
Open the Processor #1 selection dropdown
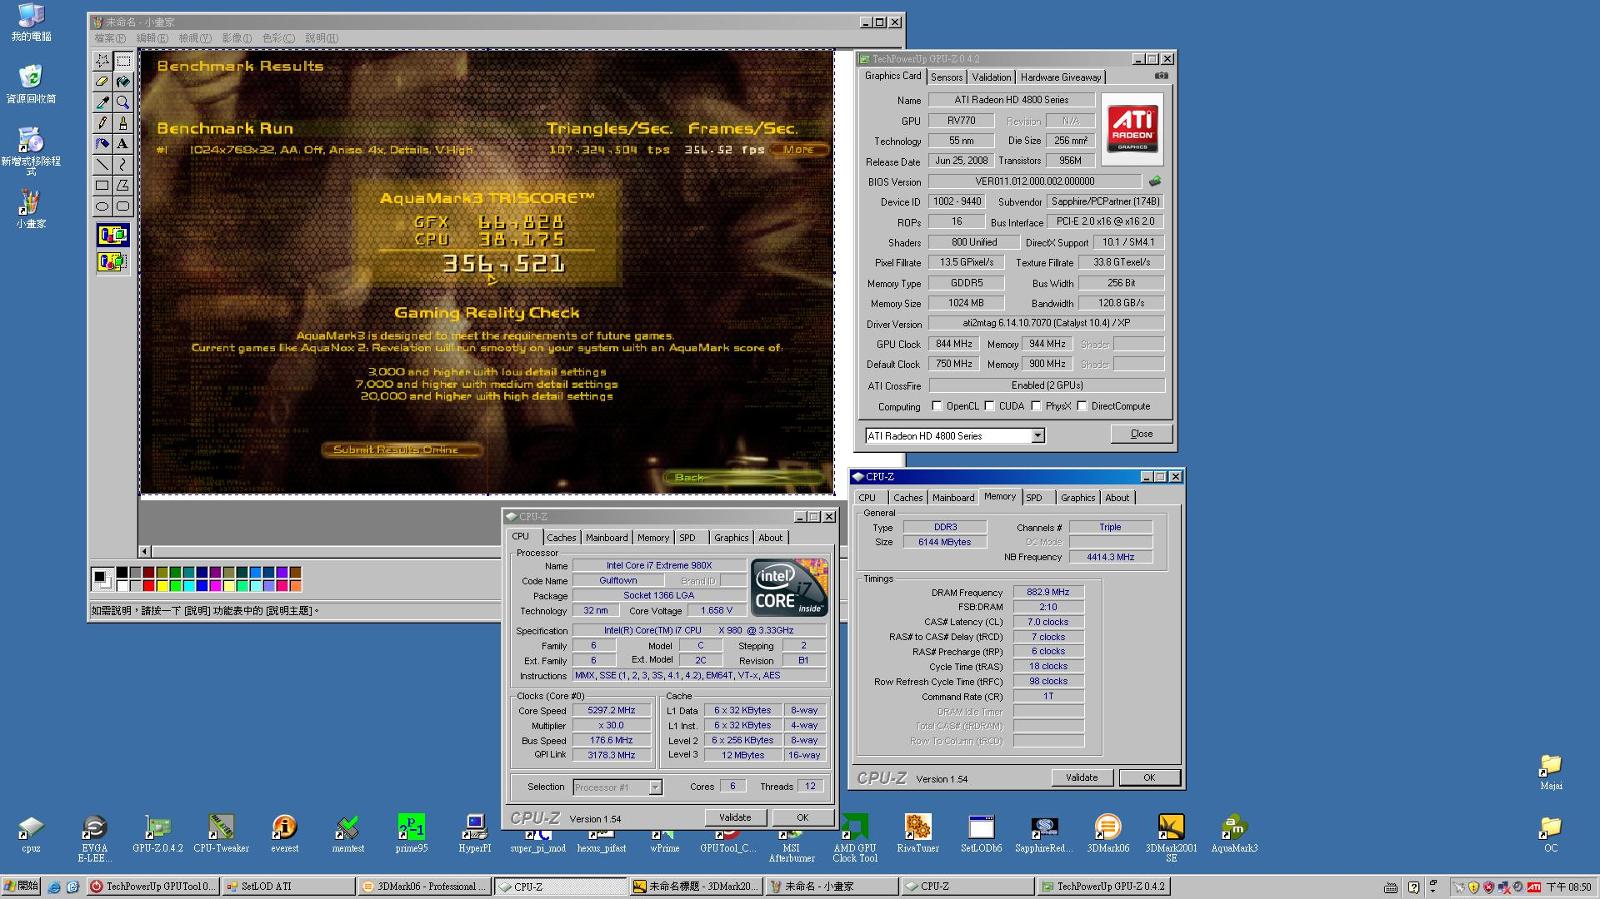point(655,787)
